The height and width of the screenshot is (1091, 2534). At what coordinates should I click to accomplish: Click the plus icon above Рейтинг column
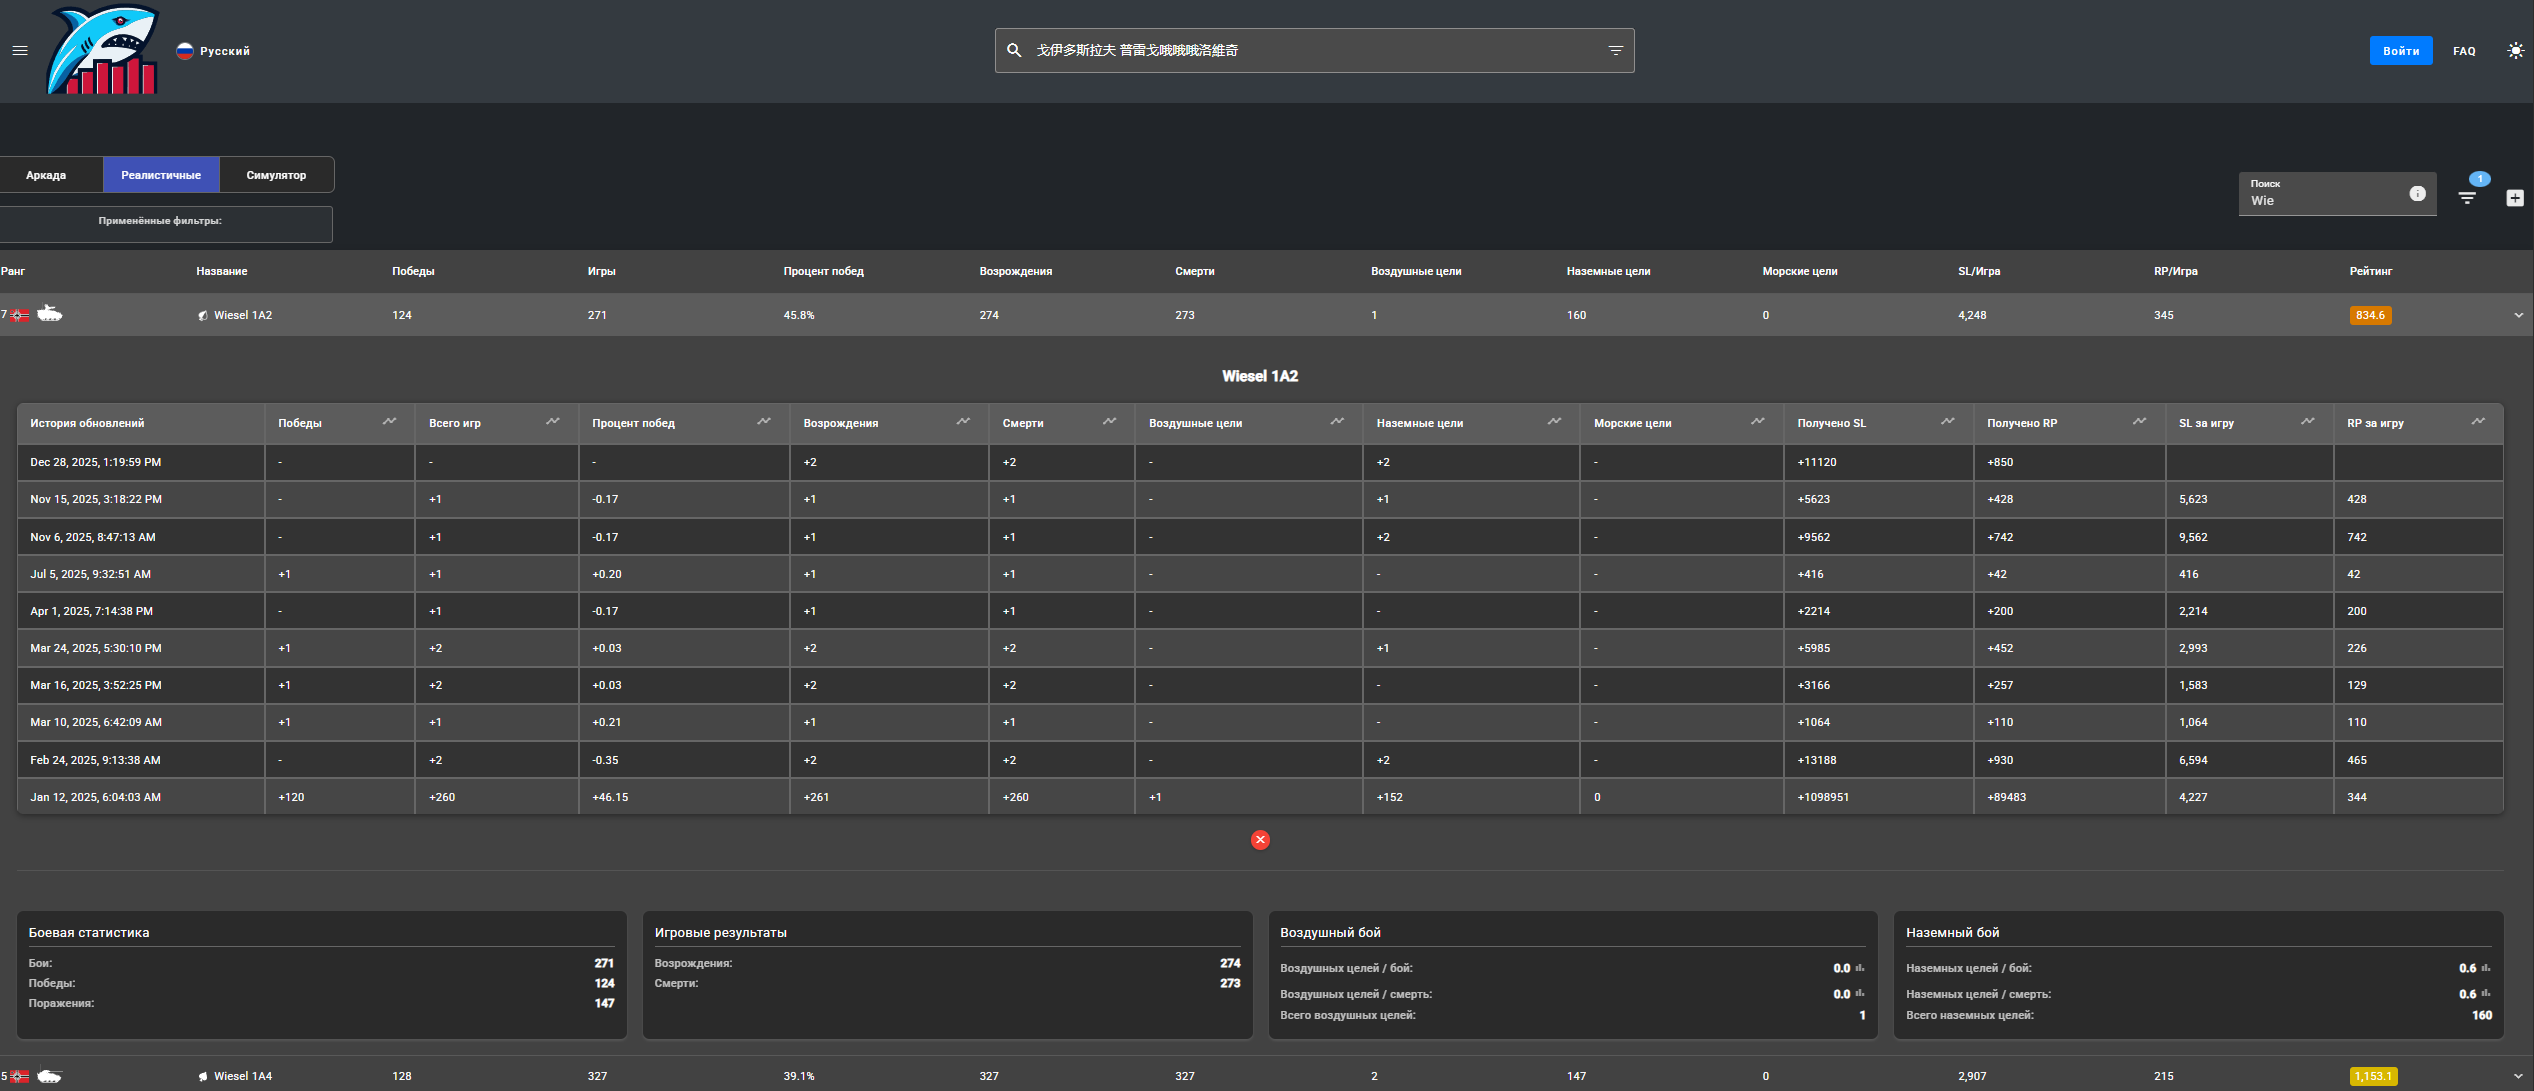tap(2514, 198)
